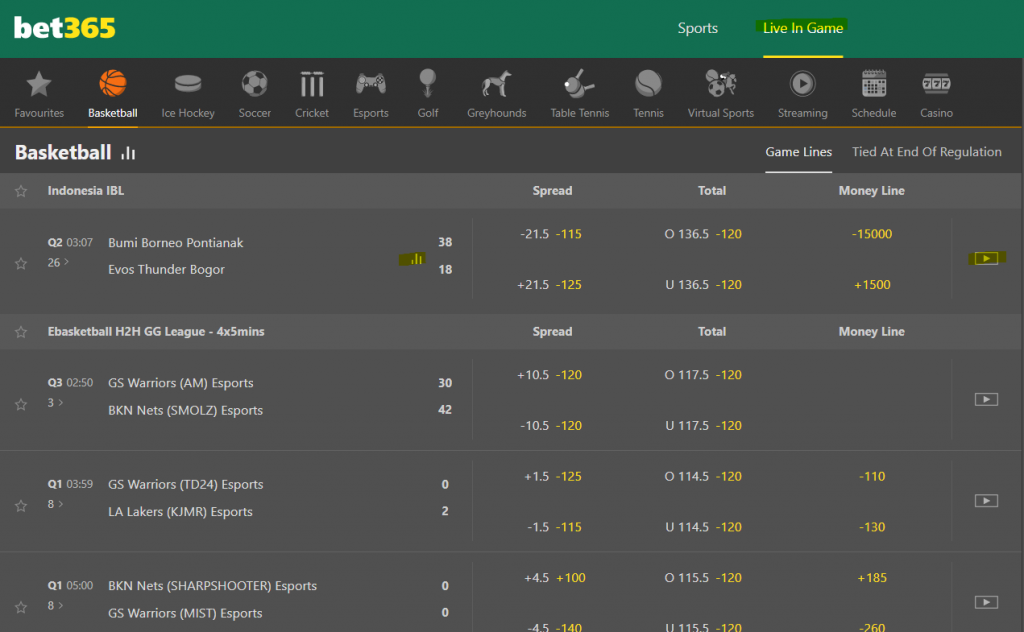Bet Over 115.5 total at -120
The width and height of the screenshot is (1024, 632).
pyautogui.click(x=703, y=578)
